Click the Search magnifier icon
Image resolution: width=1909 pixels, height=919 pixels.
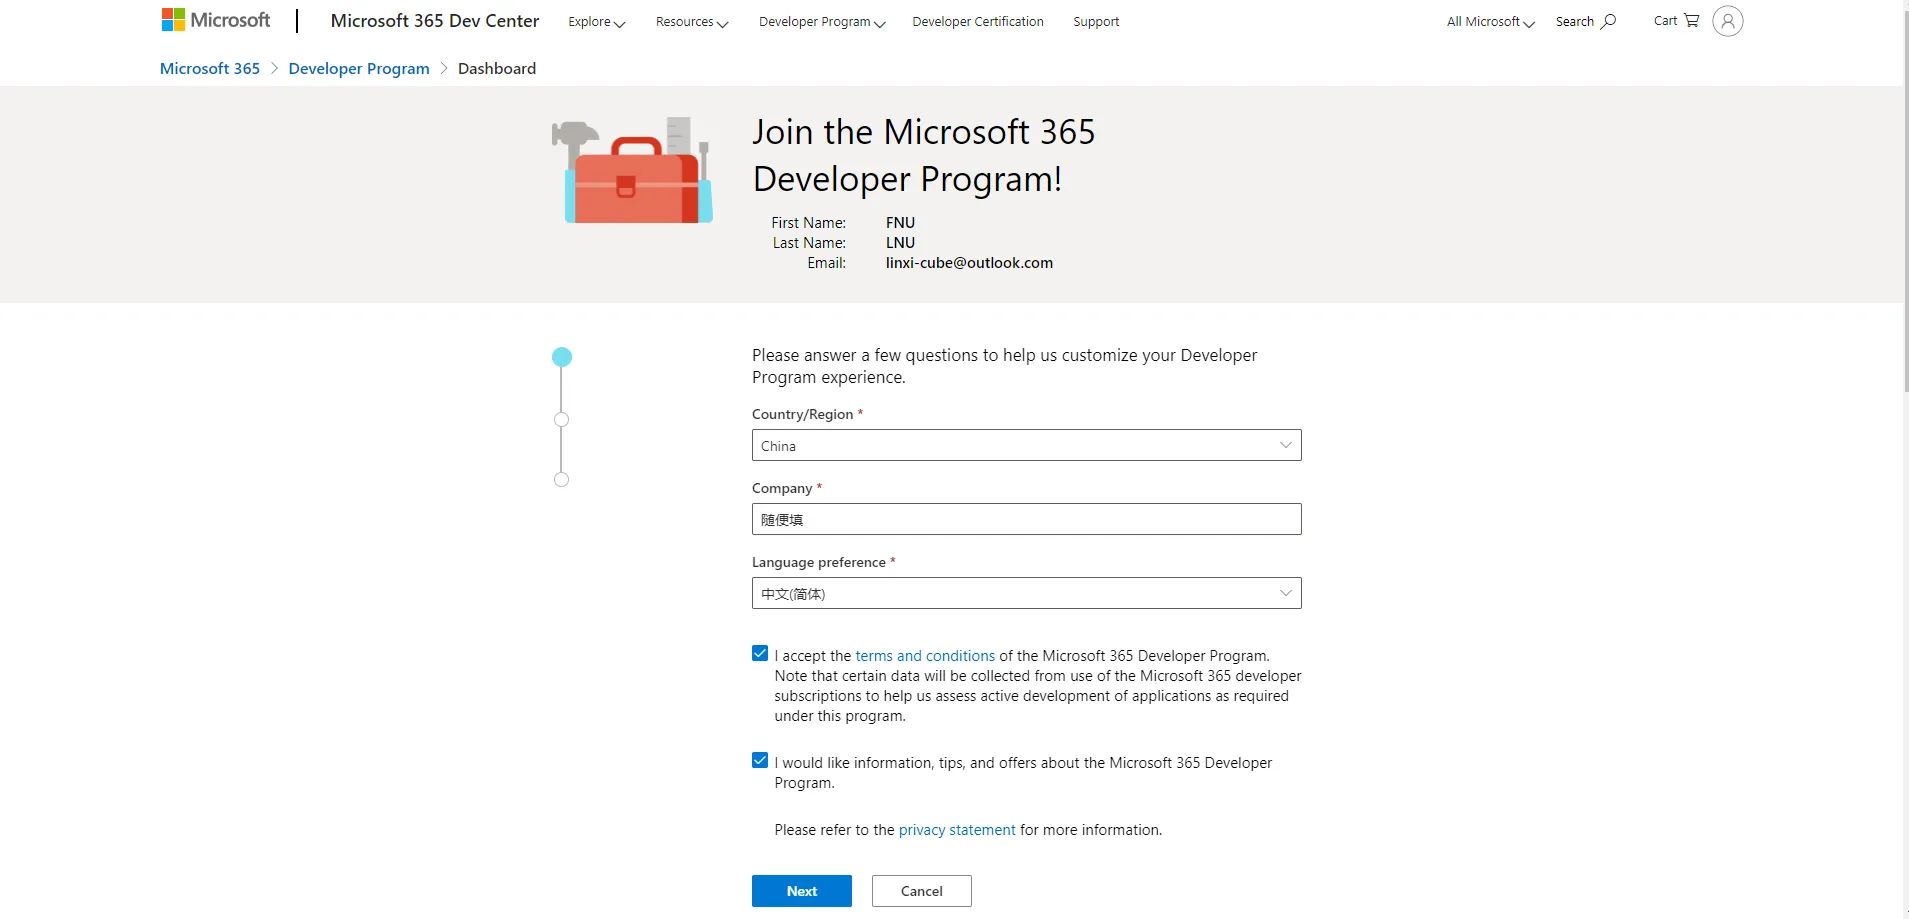tap(1608, 21)
